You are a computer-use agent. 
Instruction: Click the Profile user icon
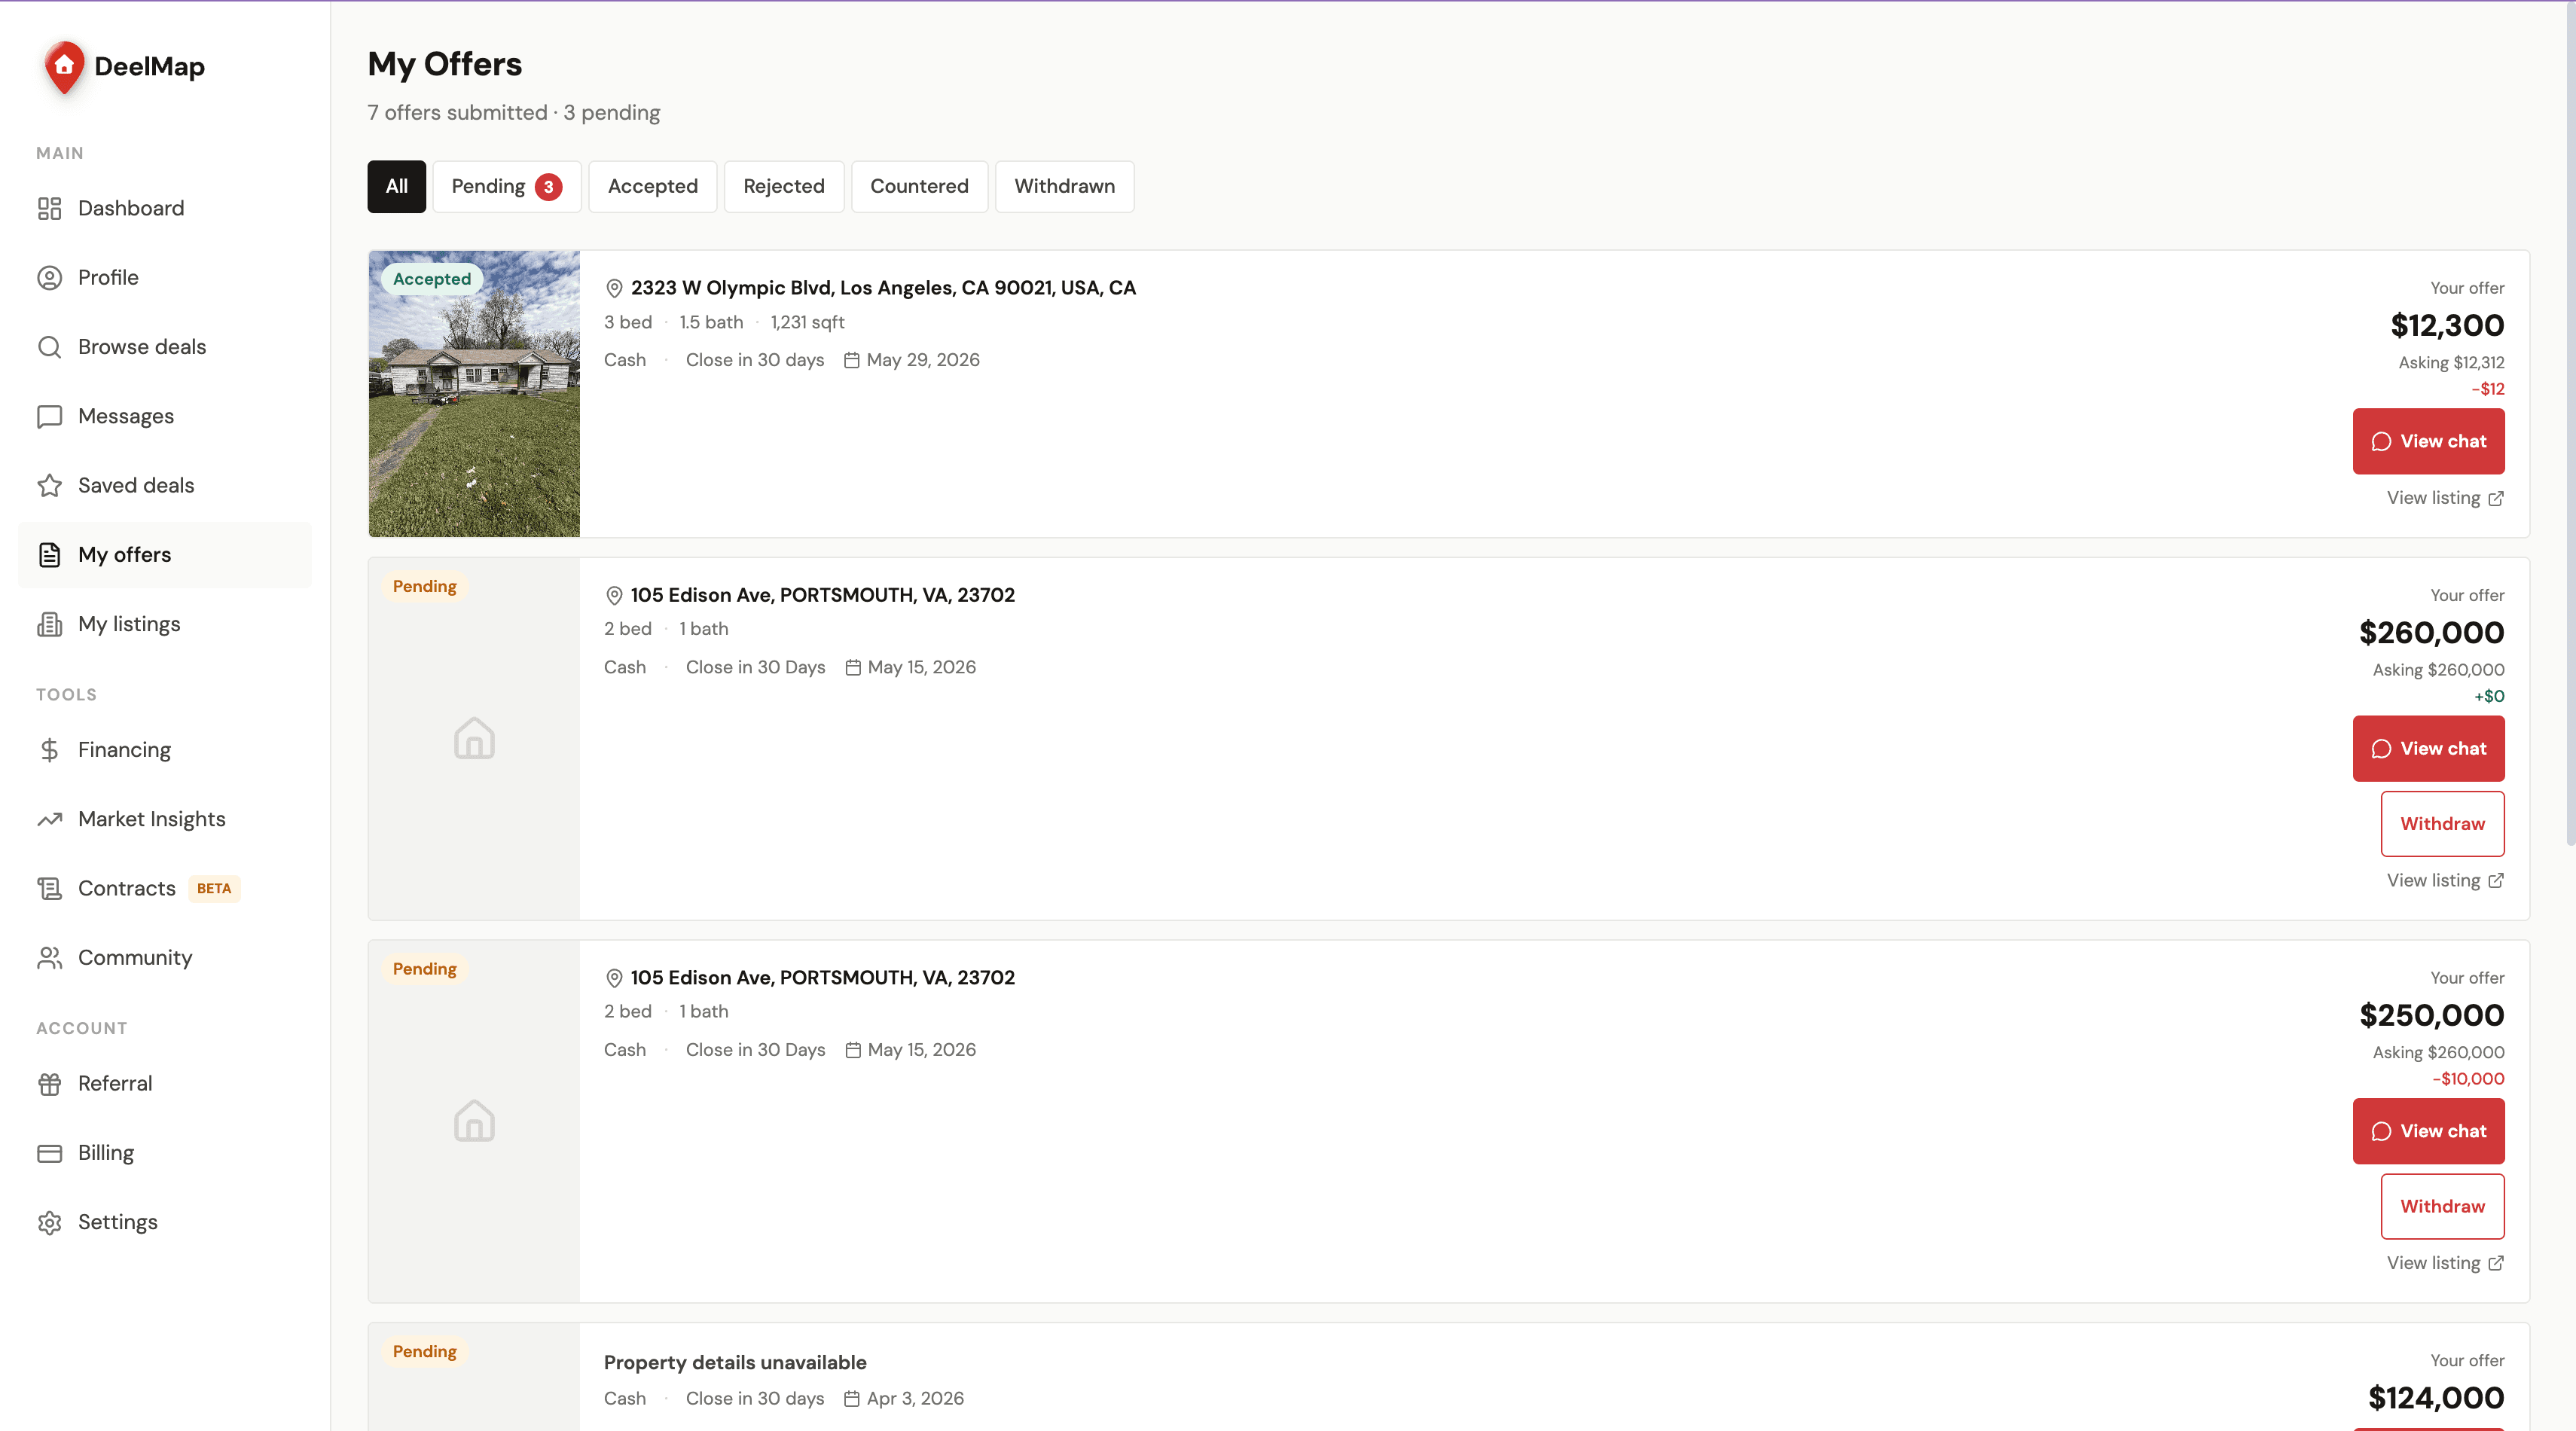click(49, 277)
